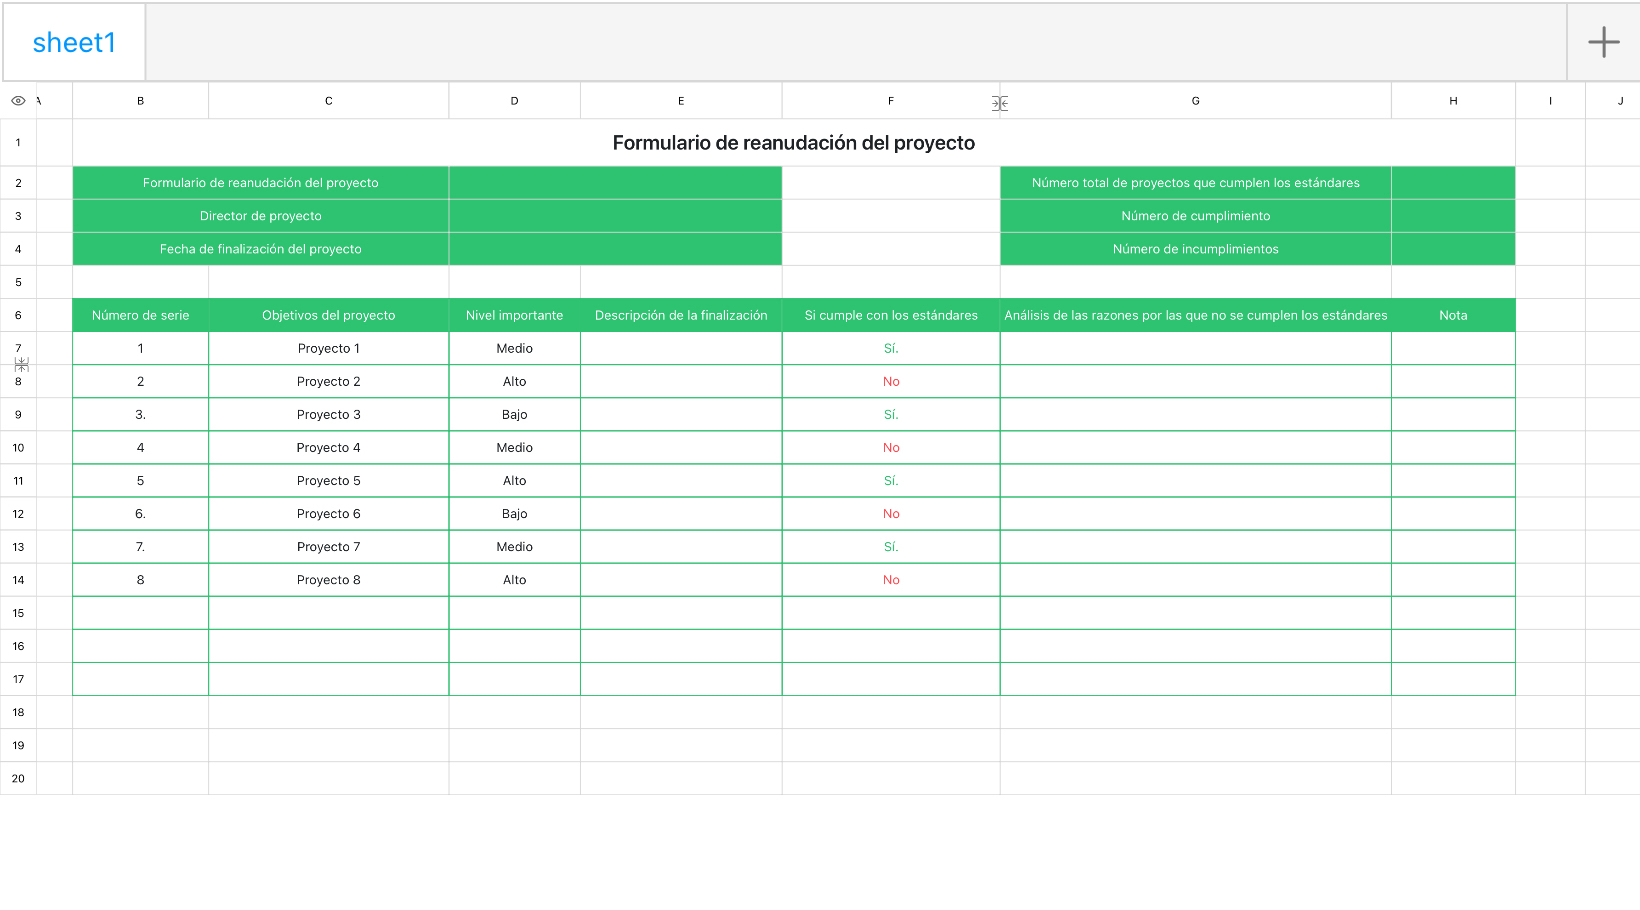
Task: Select row 5 header
Action: 18,282
